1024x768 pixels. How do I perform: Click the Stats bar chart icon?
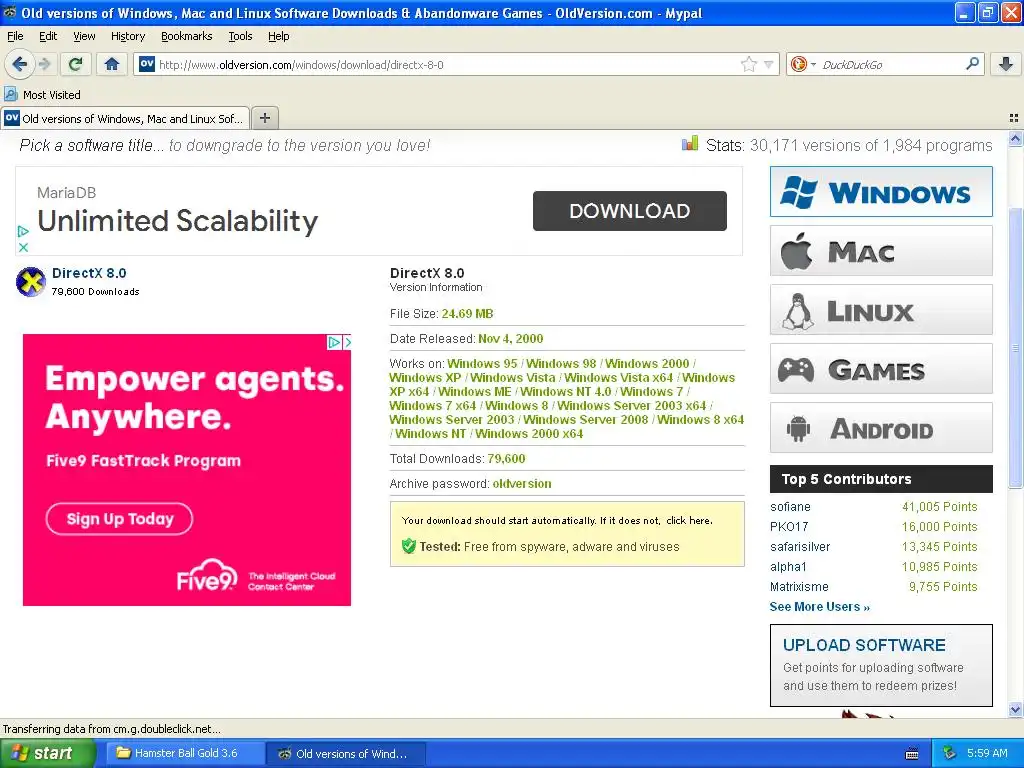click(x=690, y=144)
